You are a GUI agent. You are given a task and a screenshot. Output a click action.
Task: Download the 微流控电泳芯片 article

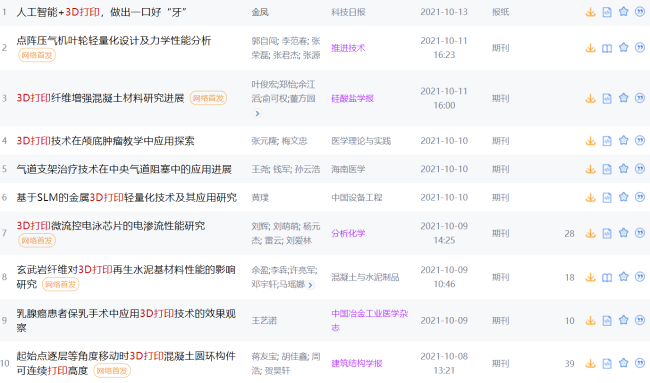pos(590,233)
